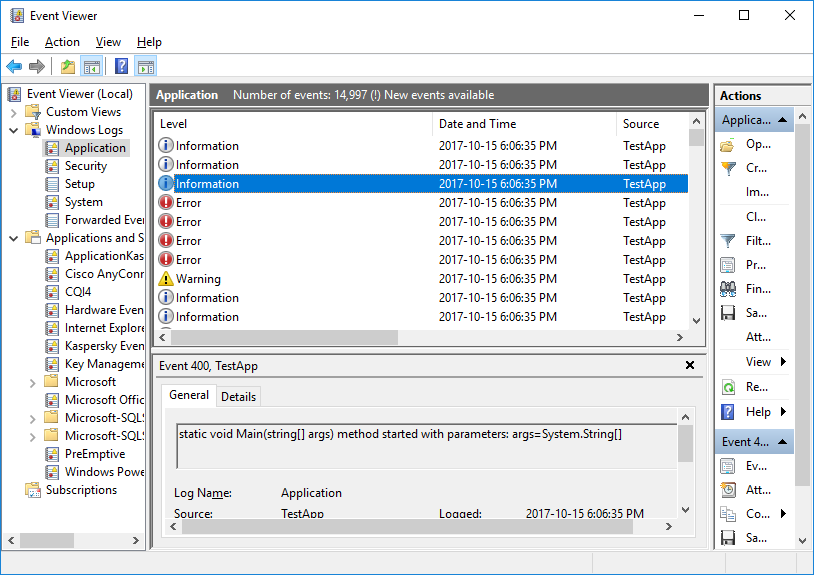Click the event description text box
814x575 pixels.
(427, 446)
